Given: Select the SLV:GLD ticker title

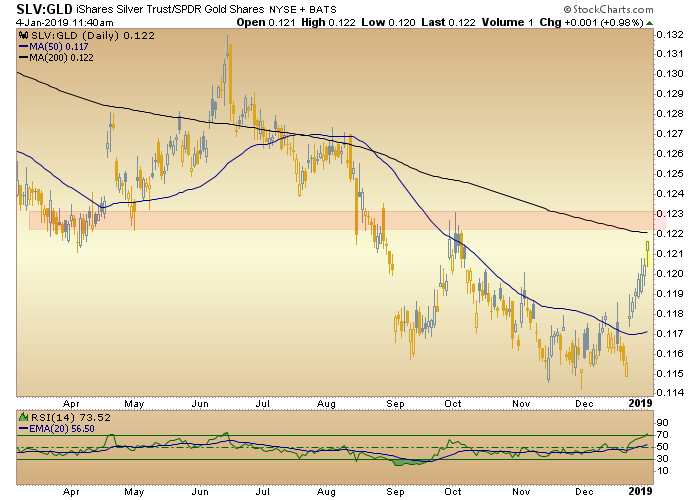Looking at the screenshot, I should [x=44, y=8].
